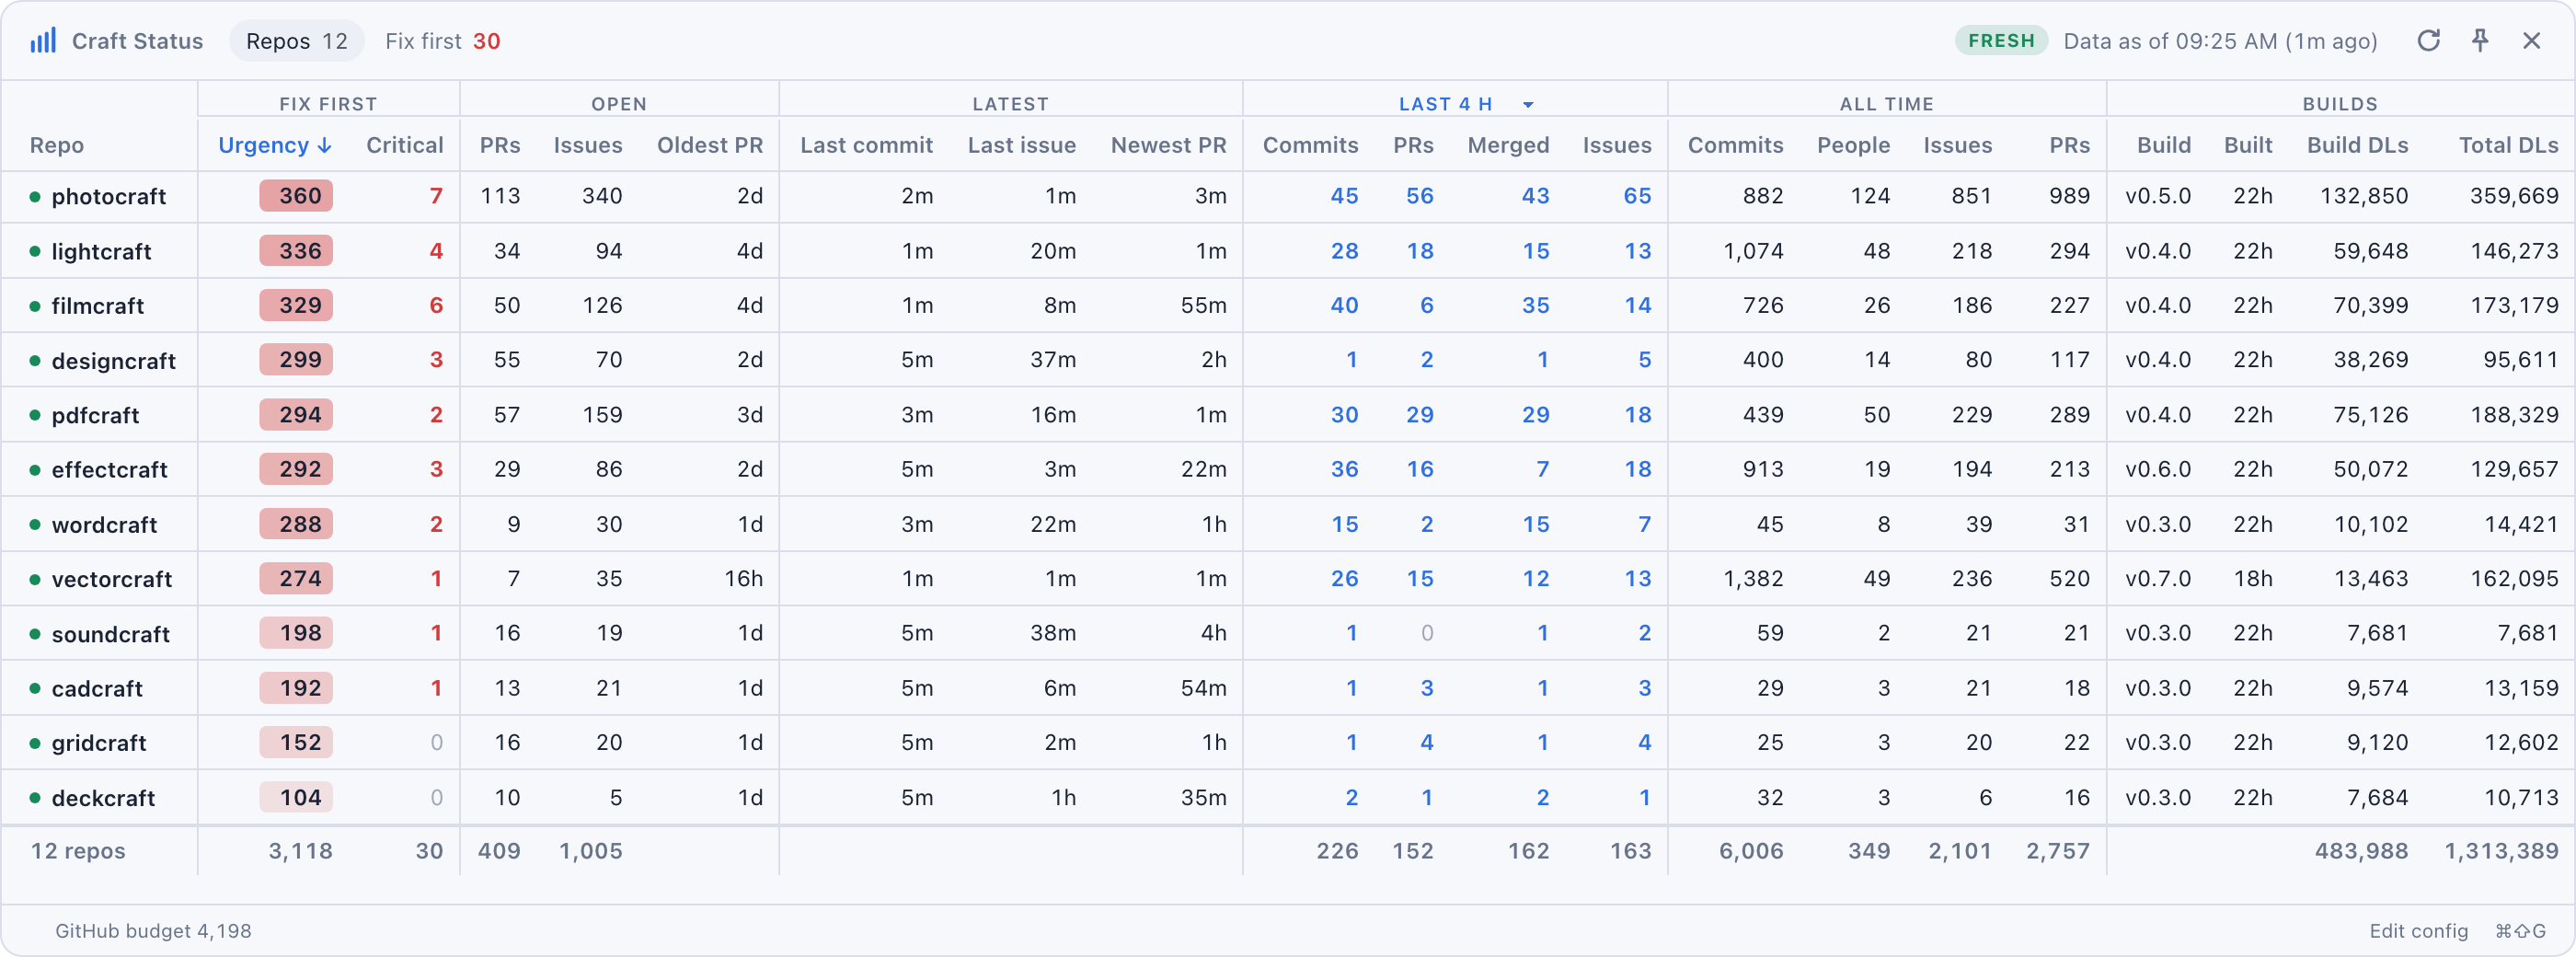Click the refresh data icon

2428,41
